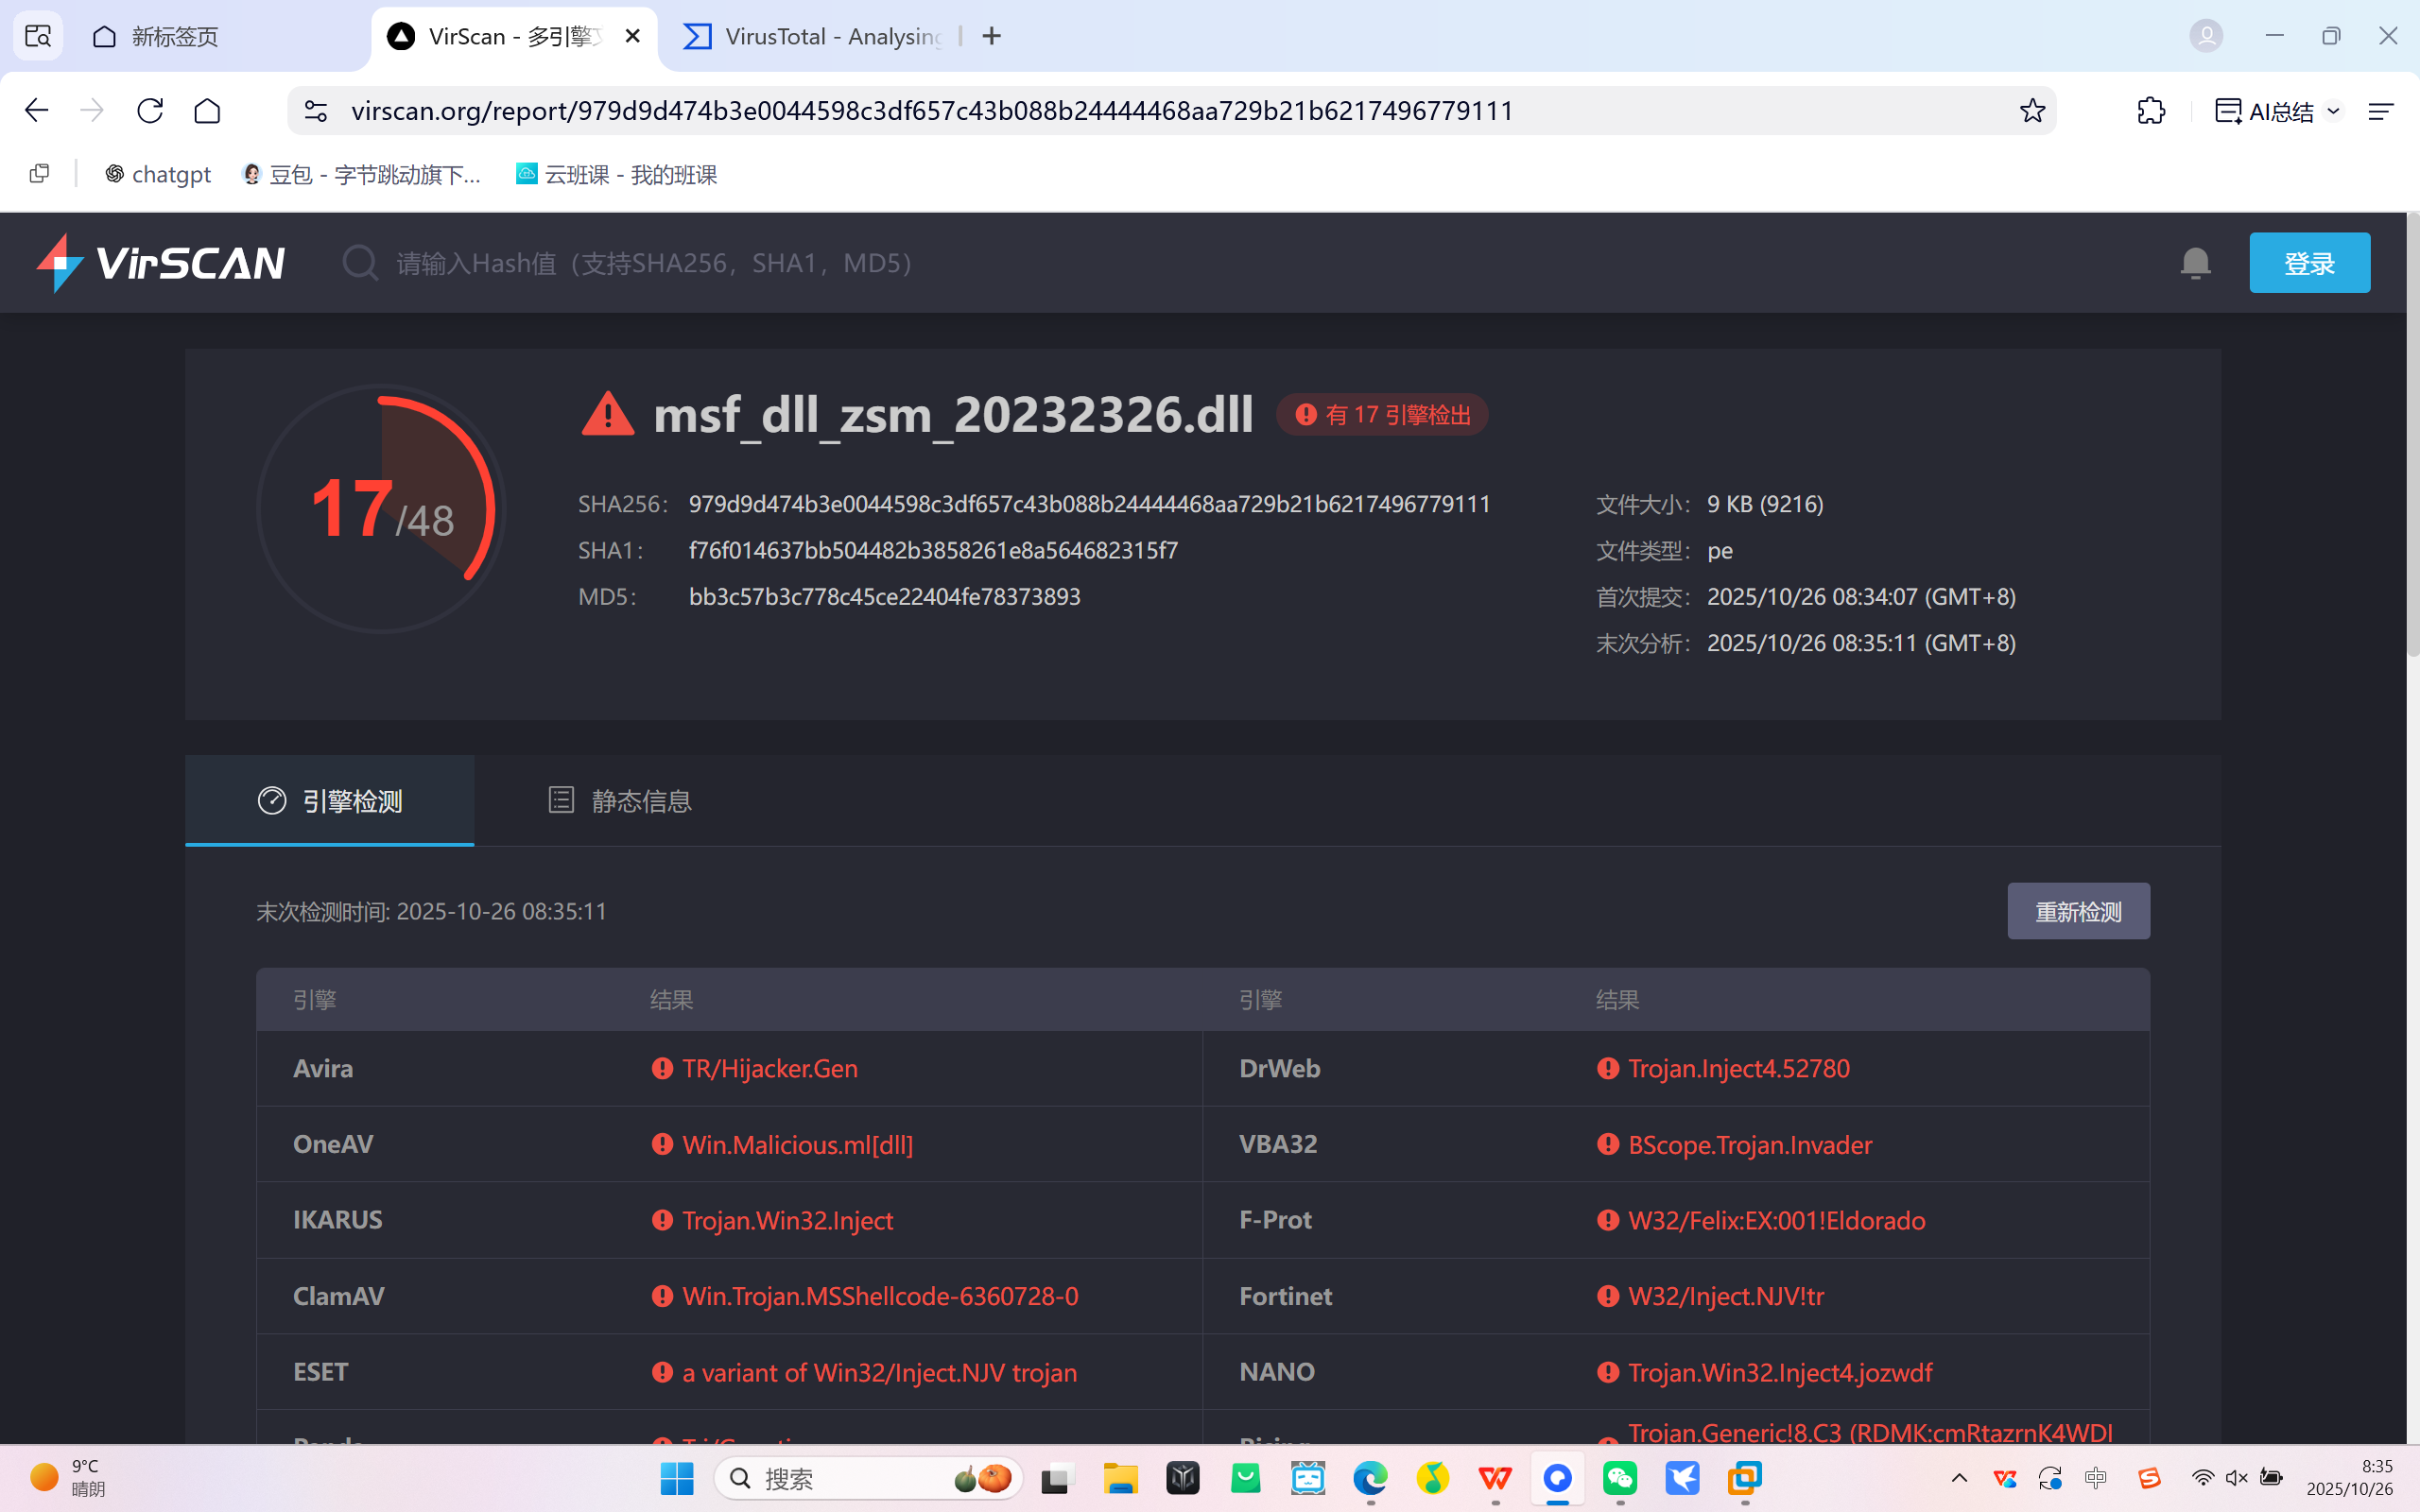This screenshot has width=2420, height=1512.
Task: Switch to the 静态信息 tab
Action: [x=620, y=801]
